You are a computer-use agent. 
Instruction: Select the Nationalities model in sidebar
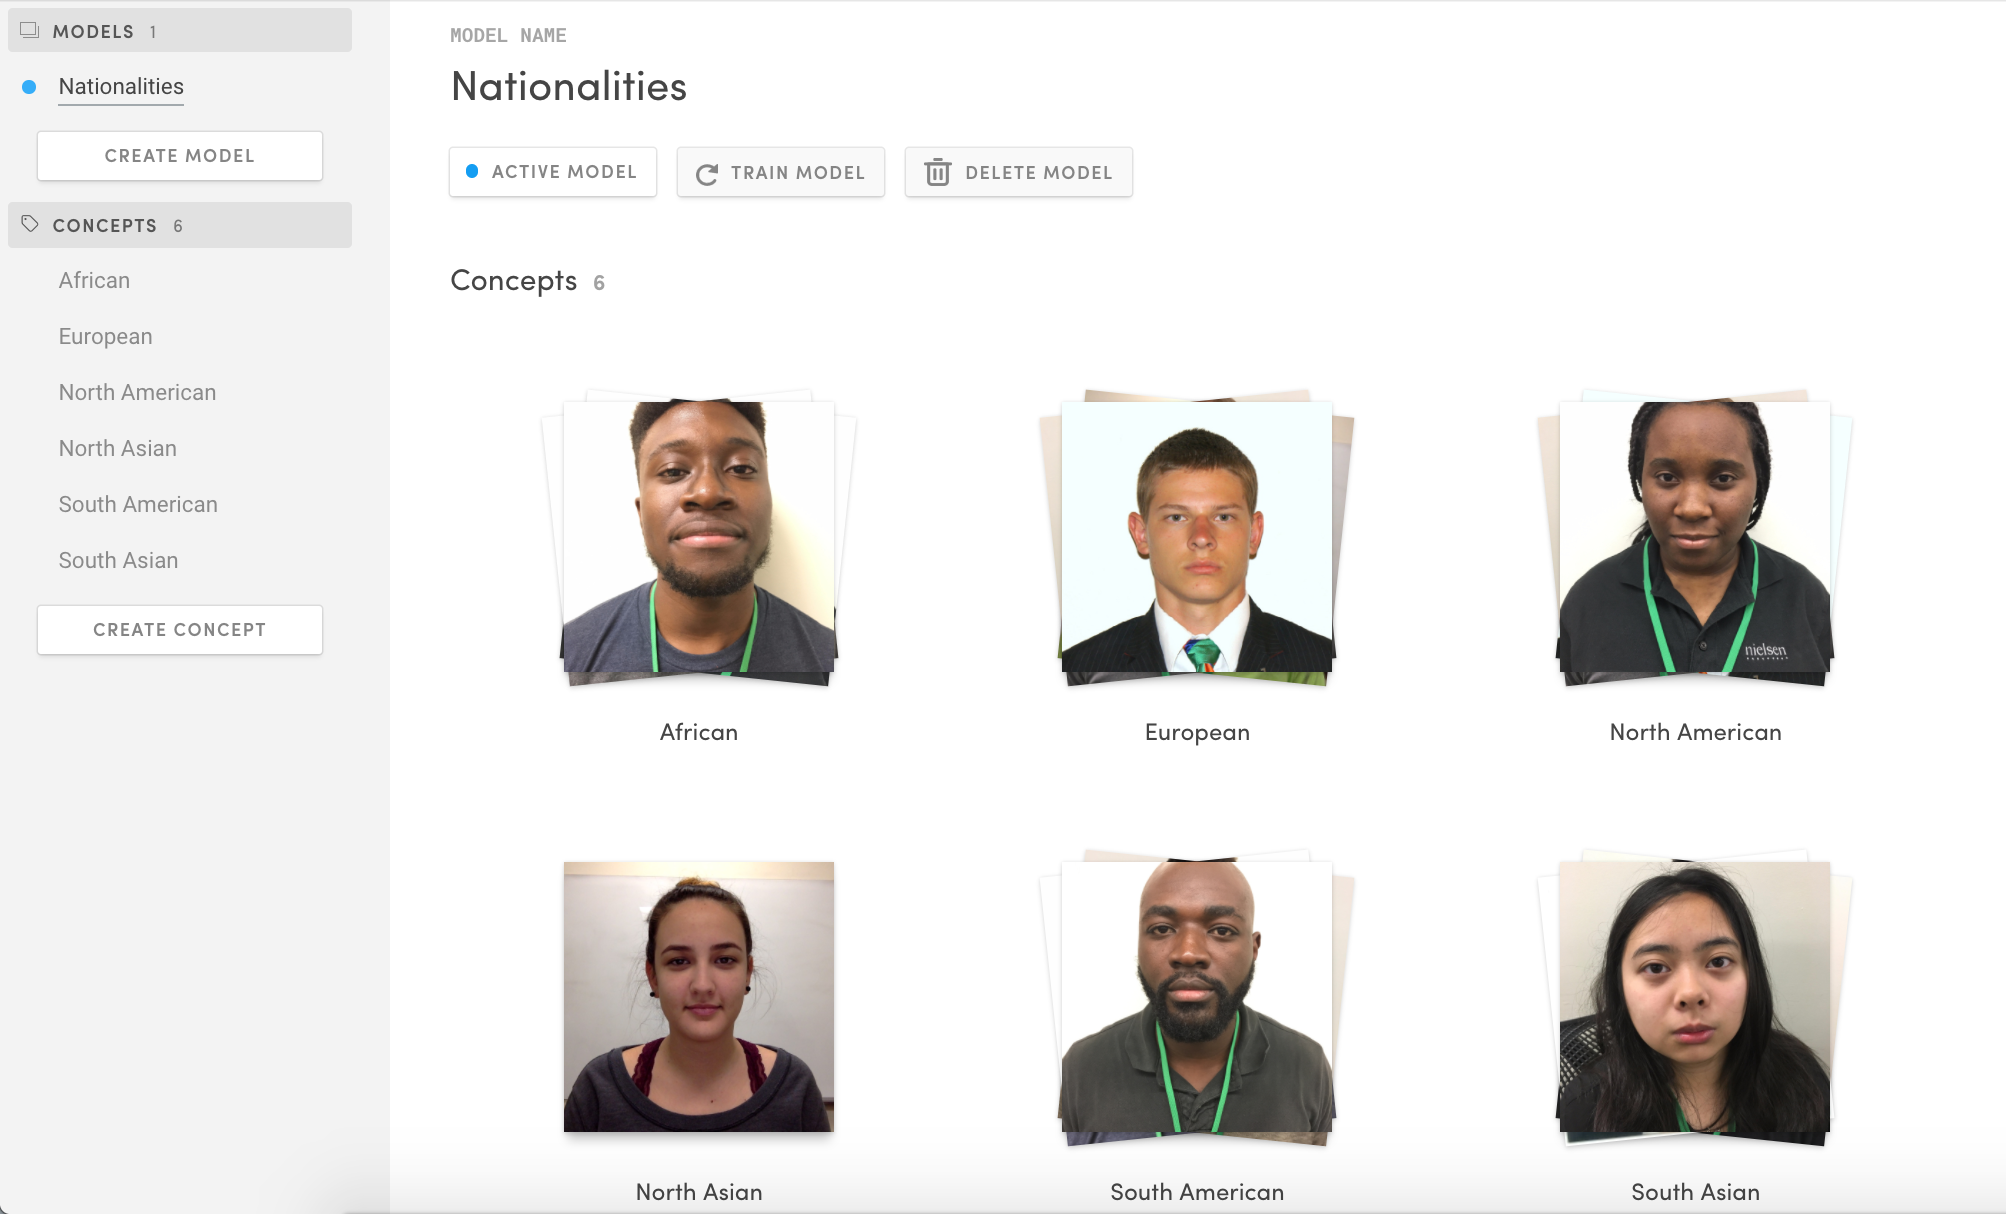(121, 87)
